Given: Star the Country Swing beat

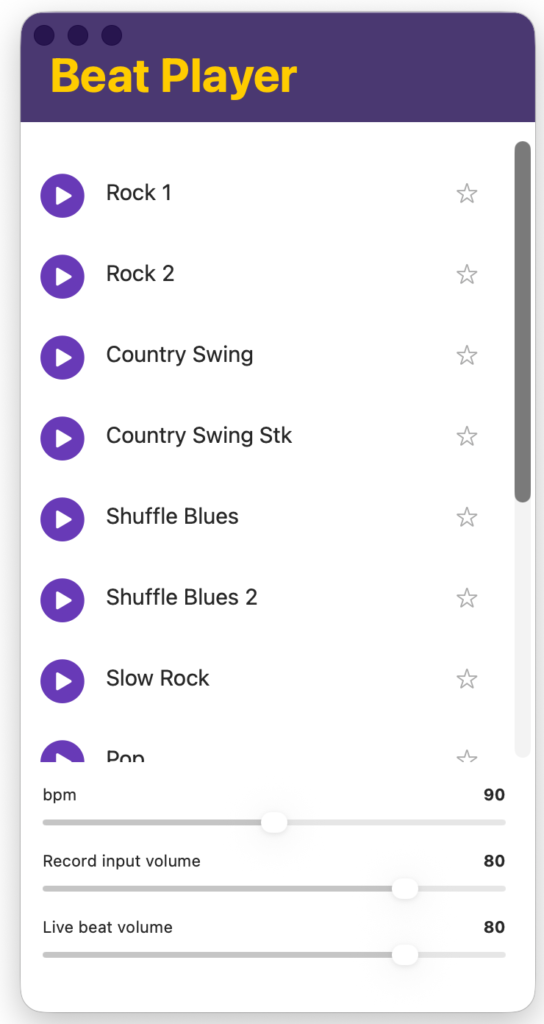Looking at the screenshot, I should coord(466,355).
